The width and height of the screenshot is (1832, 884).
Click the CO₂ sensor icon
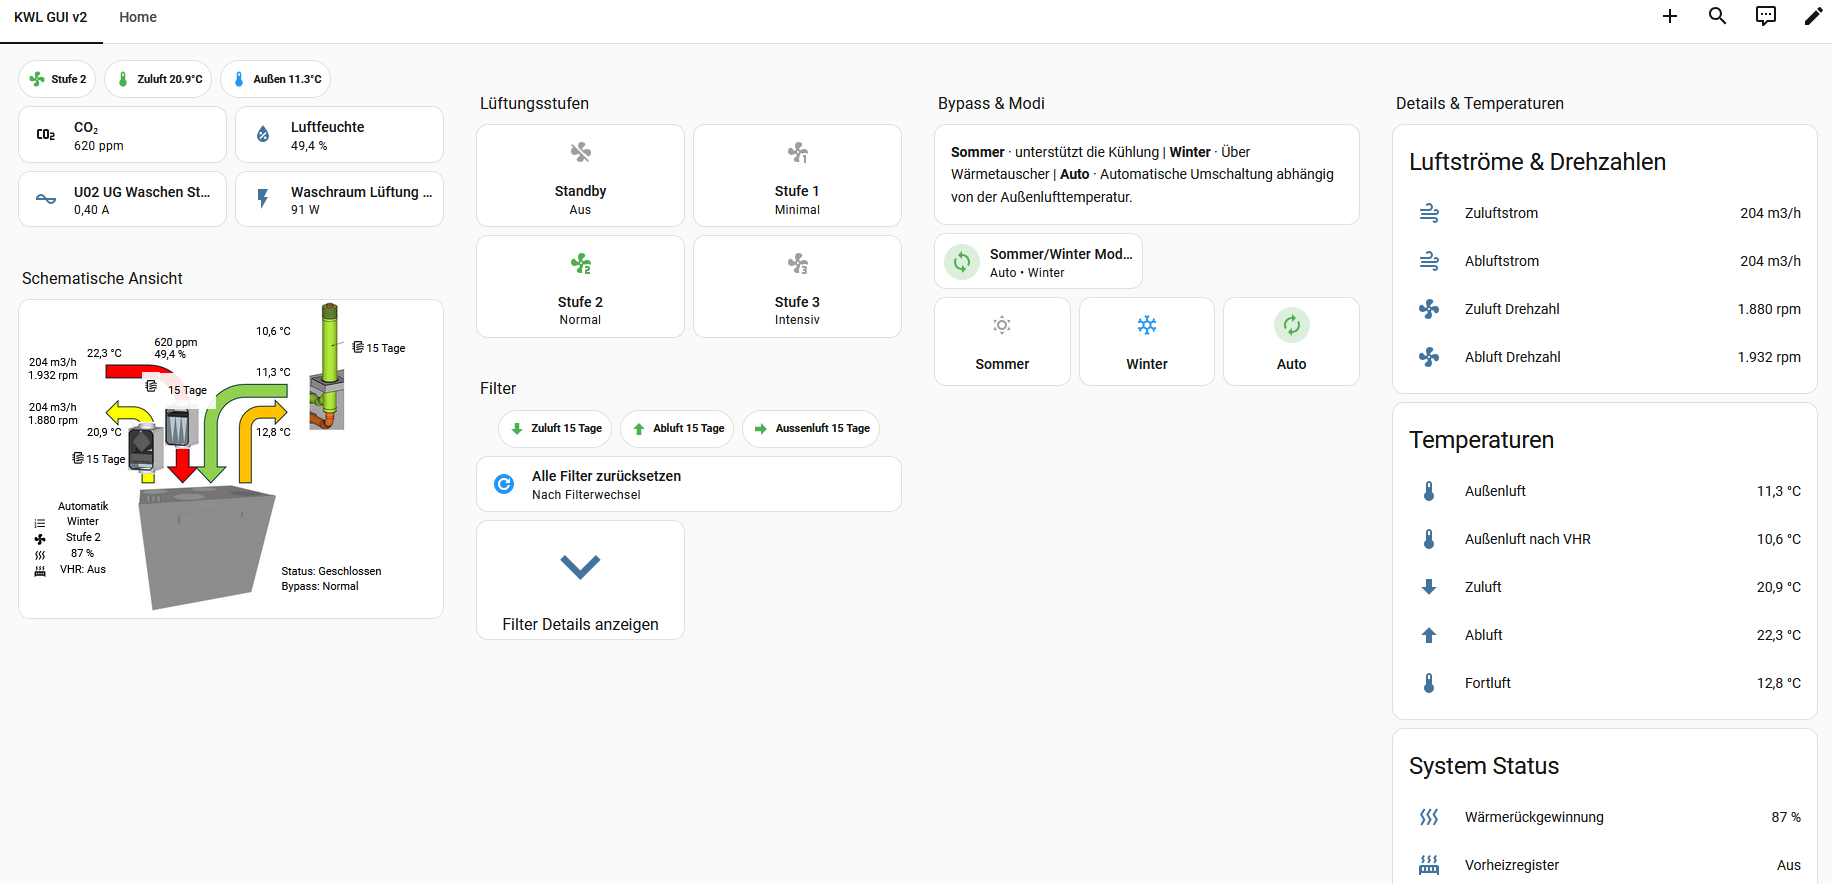[x=46, y=135]
